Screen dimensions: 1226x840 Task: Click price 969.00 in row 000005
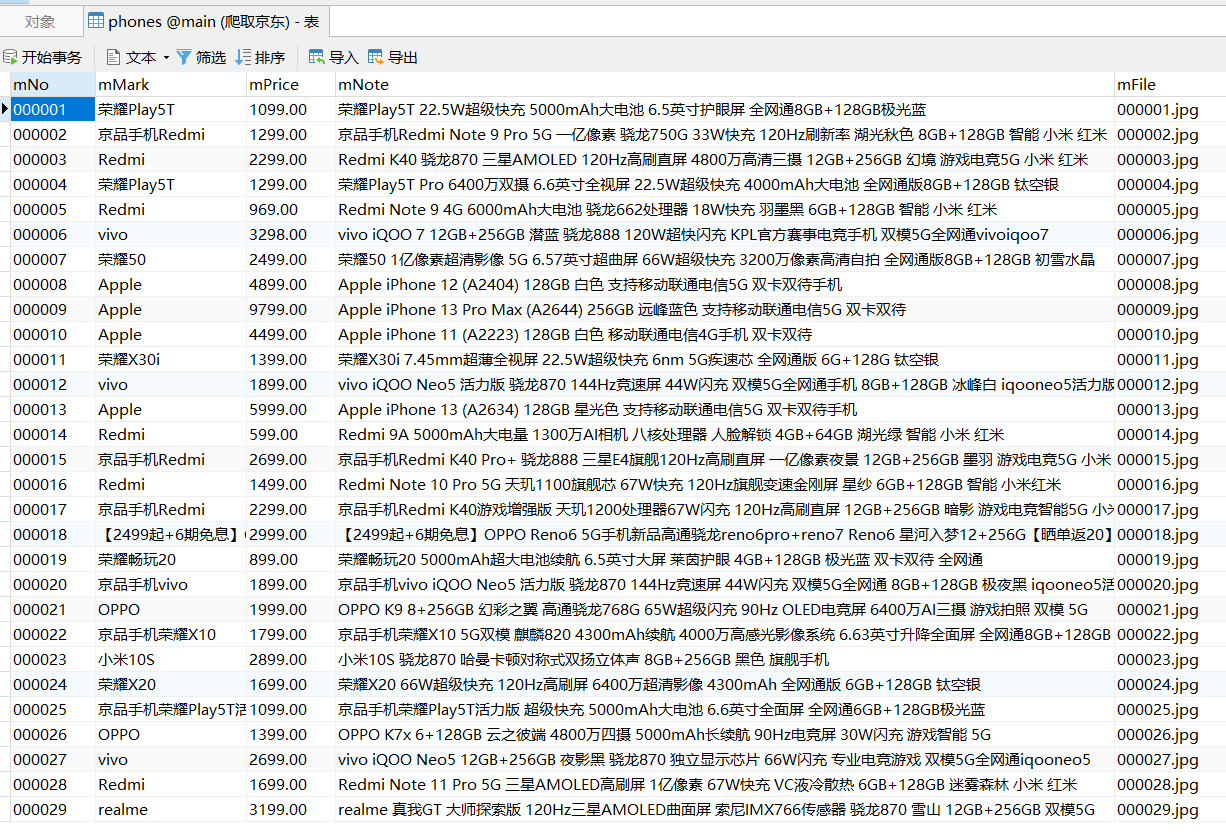coord(291,209)
